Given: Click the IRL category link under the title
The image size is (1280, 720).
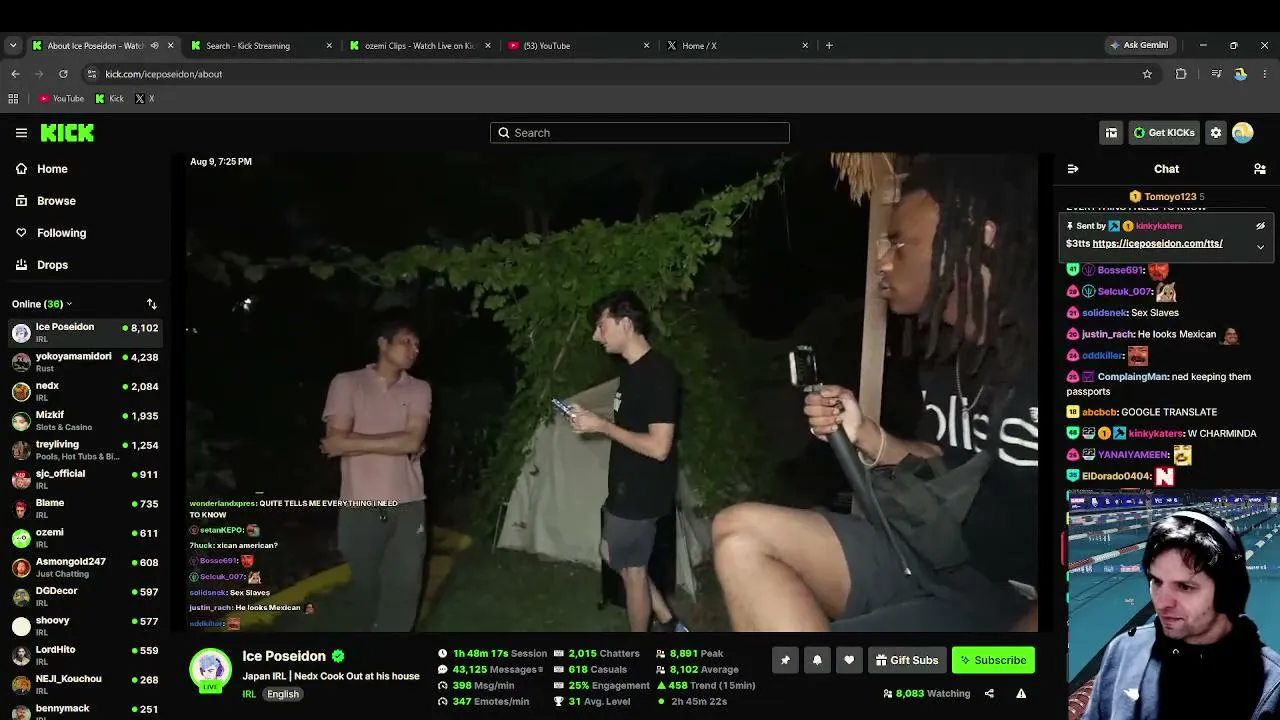Looking at the screenshot, I should (249, 694).
